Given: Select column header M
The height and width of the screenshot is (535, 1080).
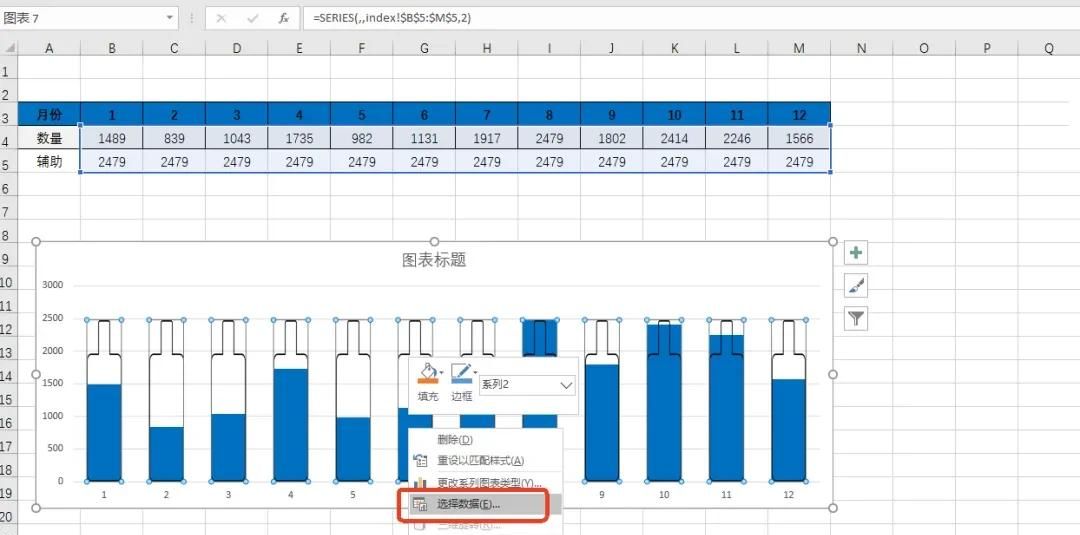Looking at the screenshot, I should pos(799,48).
